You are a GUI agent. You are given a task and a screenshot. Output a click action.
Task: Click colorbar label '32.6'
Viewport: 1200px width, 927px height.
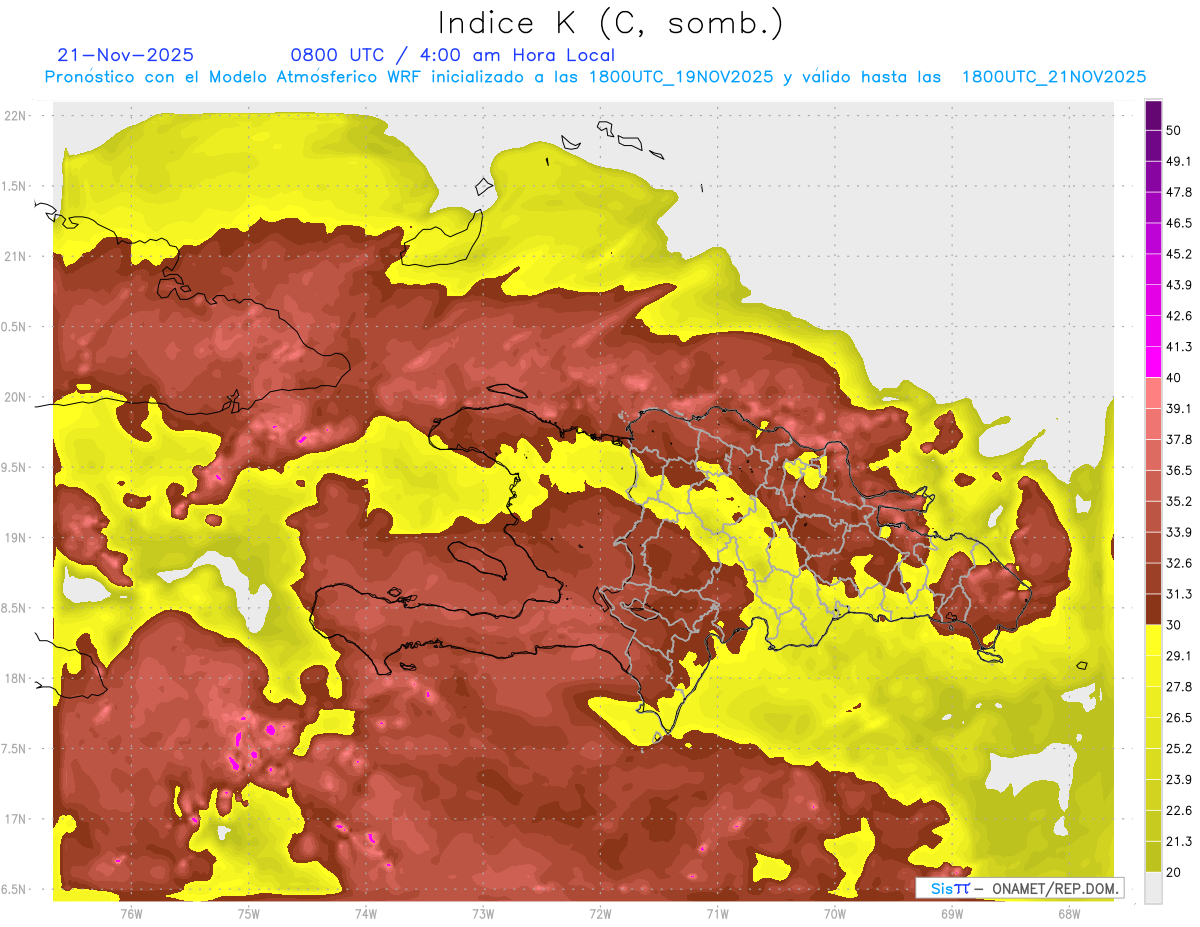click(x=1178, y=563)
